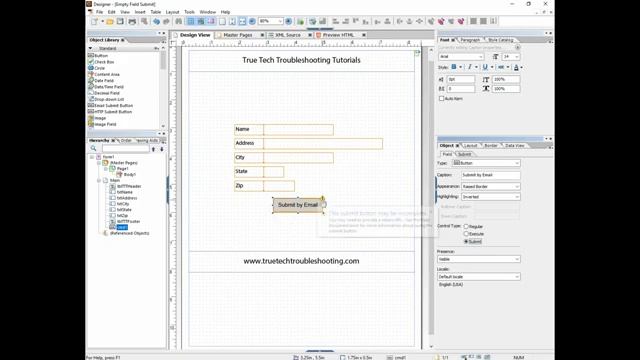Click the Open folder toolbar icon
This screenshot has height=360, width=640.
pos(110,21)
